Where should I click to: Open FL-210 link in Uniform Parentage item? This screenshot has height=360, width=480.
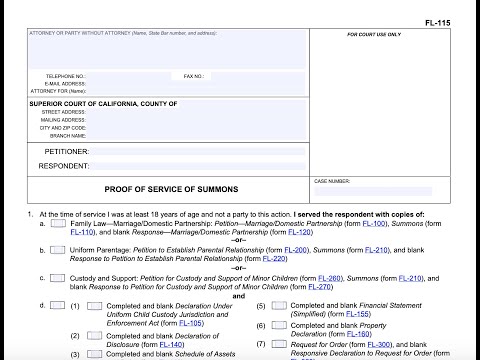point(376,250)
